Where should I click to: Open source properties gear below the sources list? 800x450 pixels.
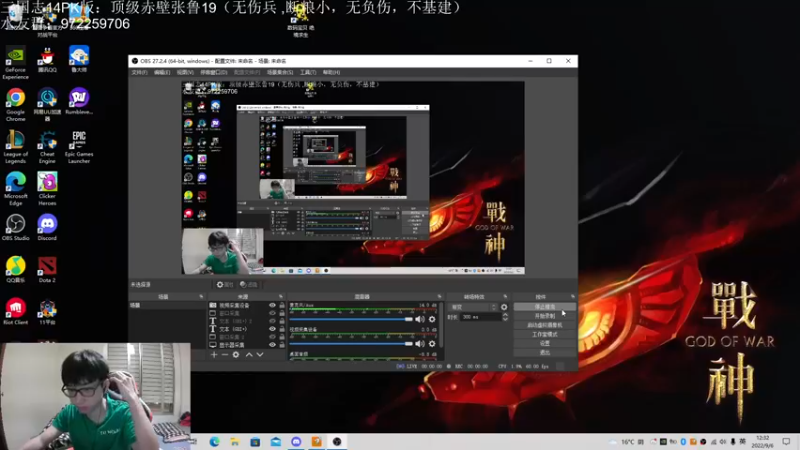[236, 355]
